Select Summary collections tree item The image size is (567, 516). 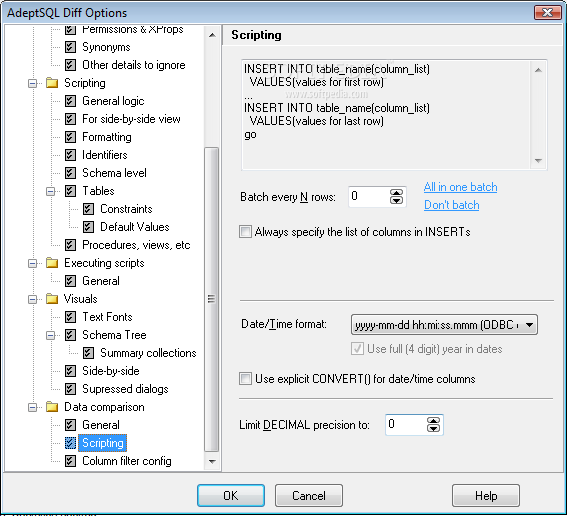(148, 353)
